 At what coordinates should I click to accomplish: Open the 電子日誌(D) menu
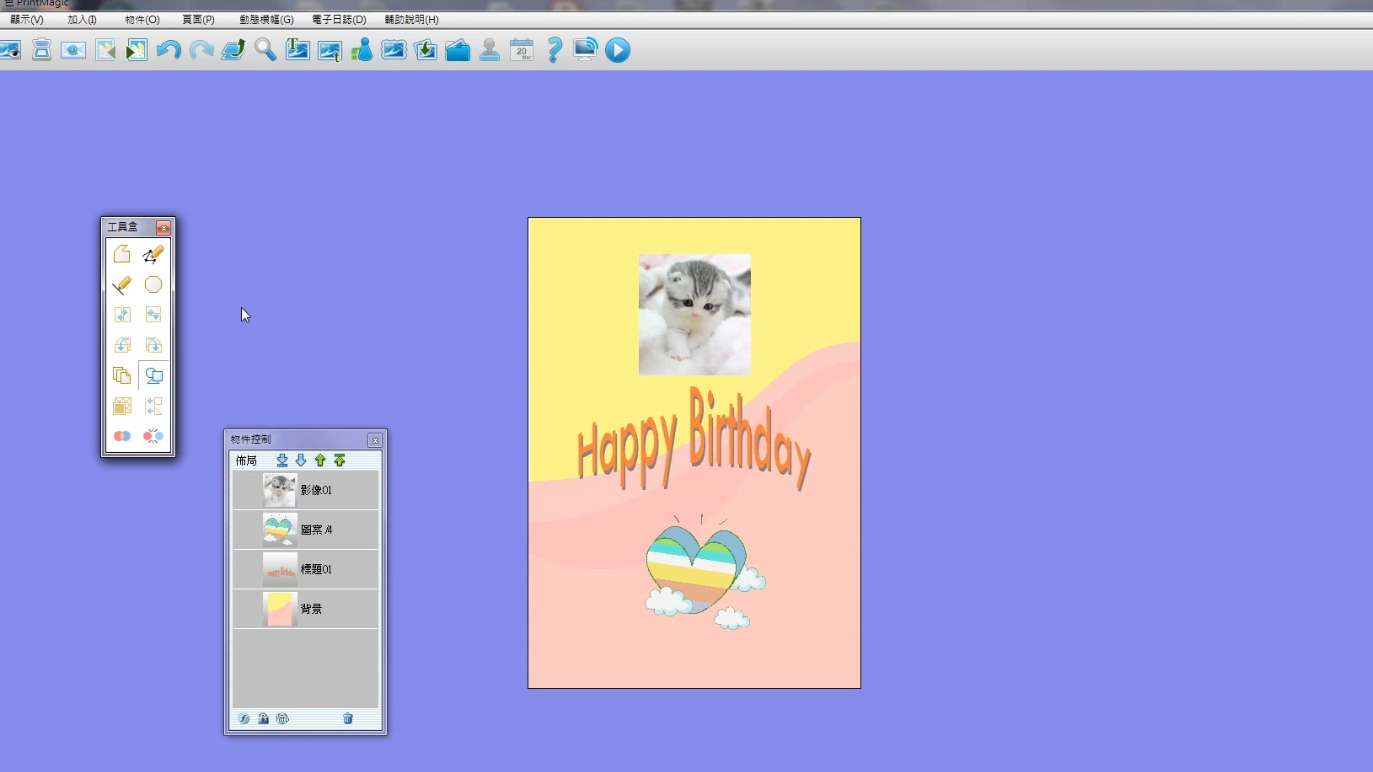click(339, 20)
